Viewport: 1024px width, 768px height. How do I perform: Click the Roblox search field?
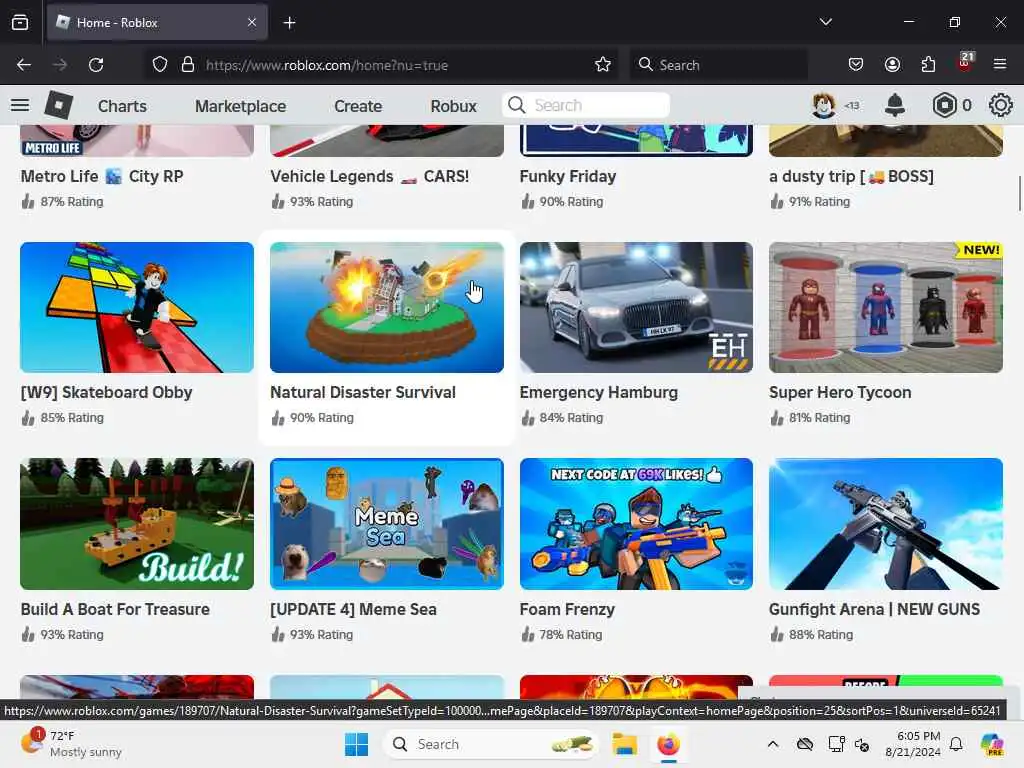(x=586, y=105)
